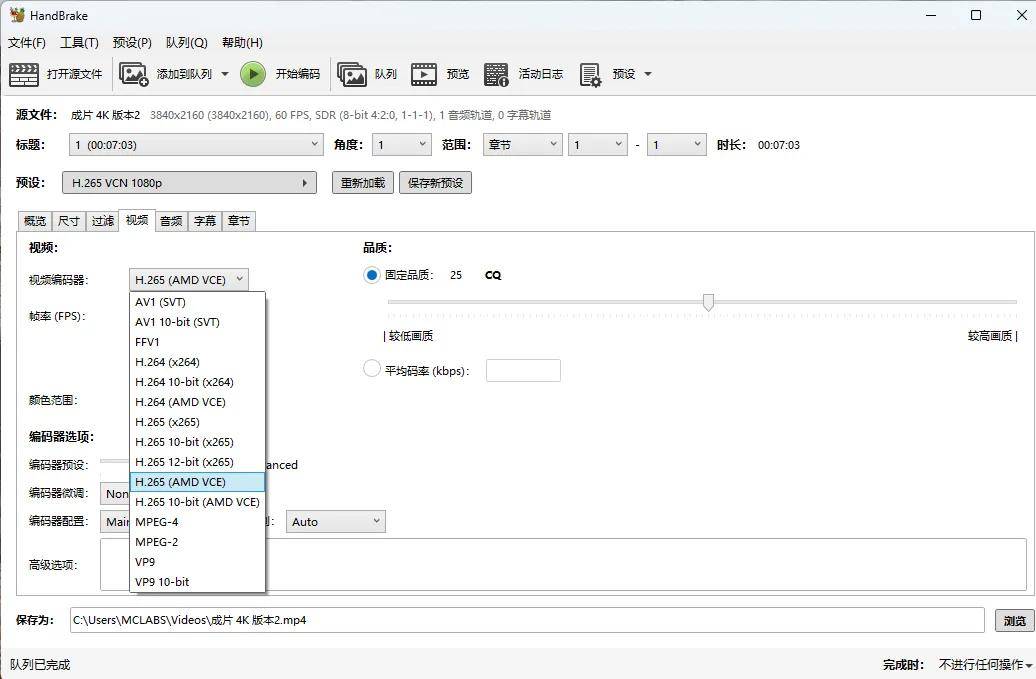Image resolution: width=1036 pixels, height=679 pixels.
Task: Click the HandBrake app logo in title bar
Action: (x=17, y=15)
